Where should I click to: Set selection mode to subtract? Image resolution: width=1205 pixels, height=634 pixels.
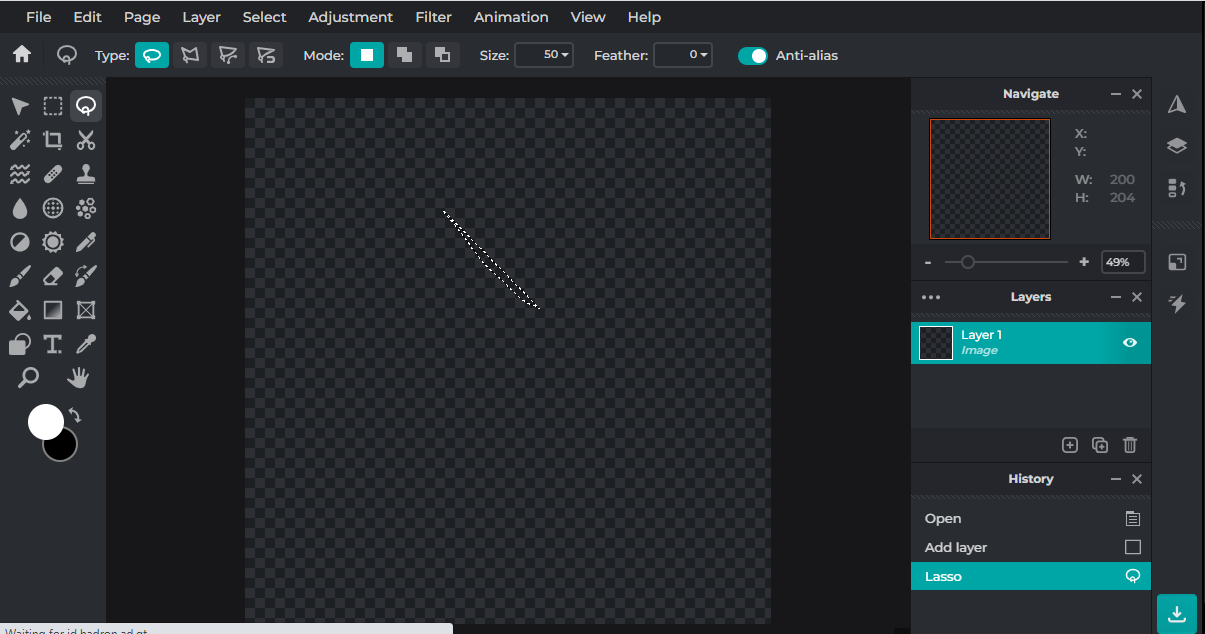(443, 55)
